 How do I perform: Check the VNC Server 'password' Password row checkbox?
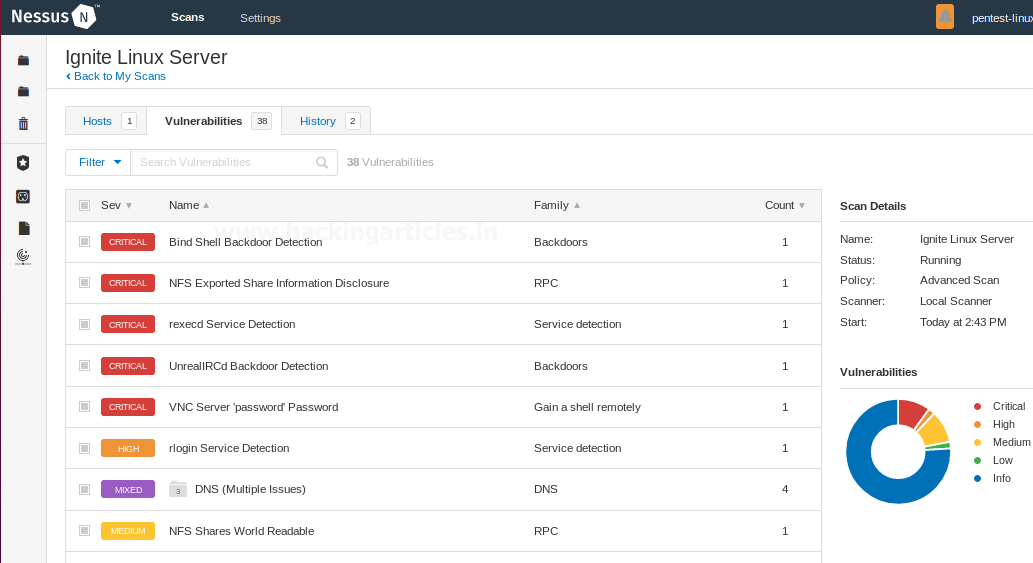[84, 407]
